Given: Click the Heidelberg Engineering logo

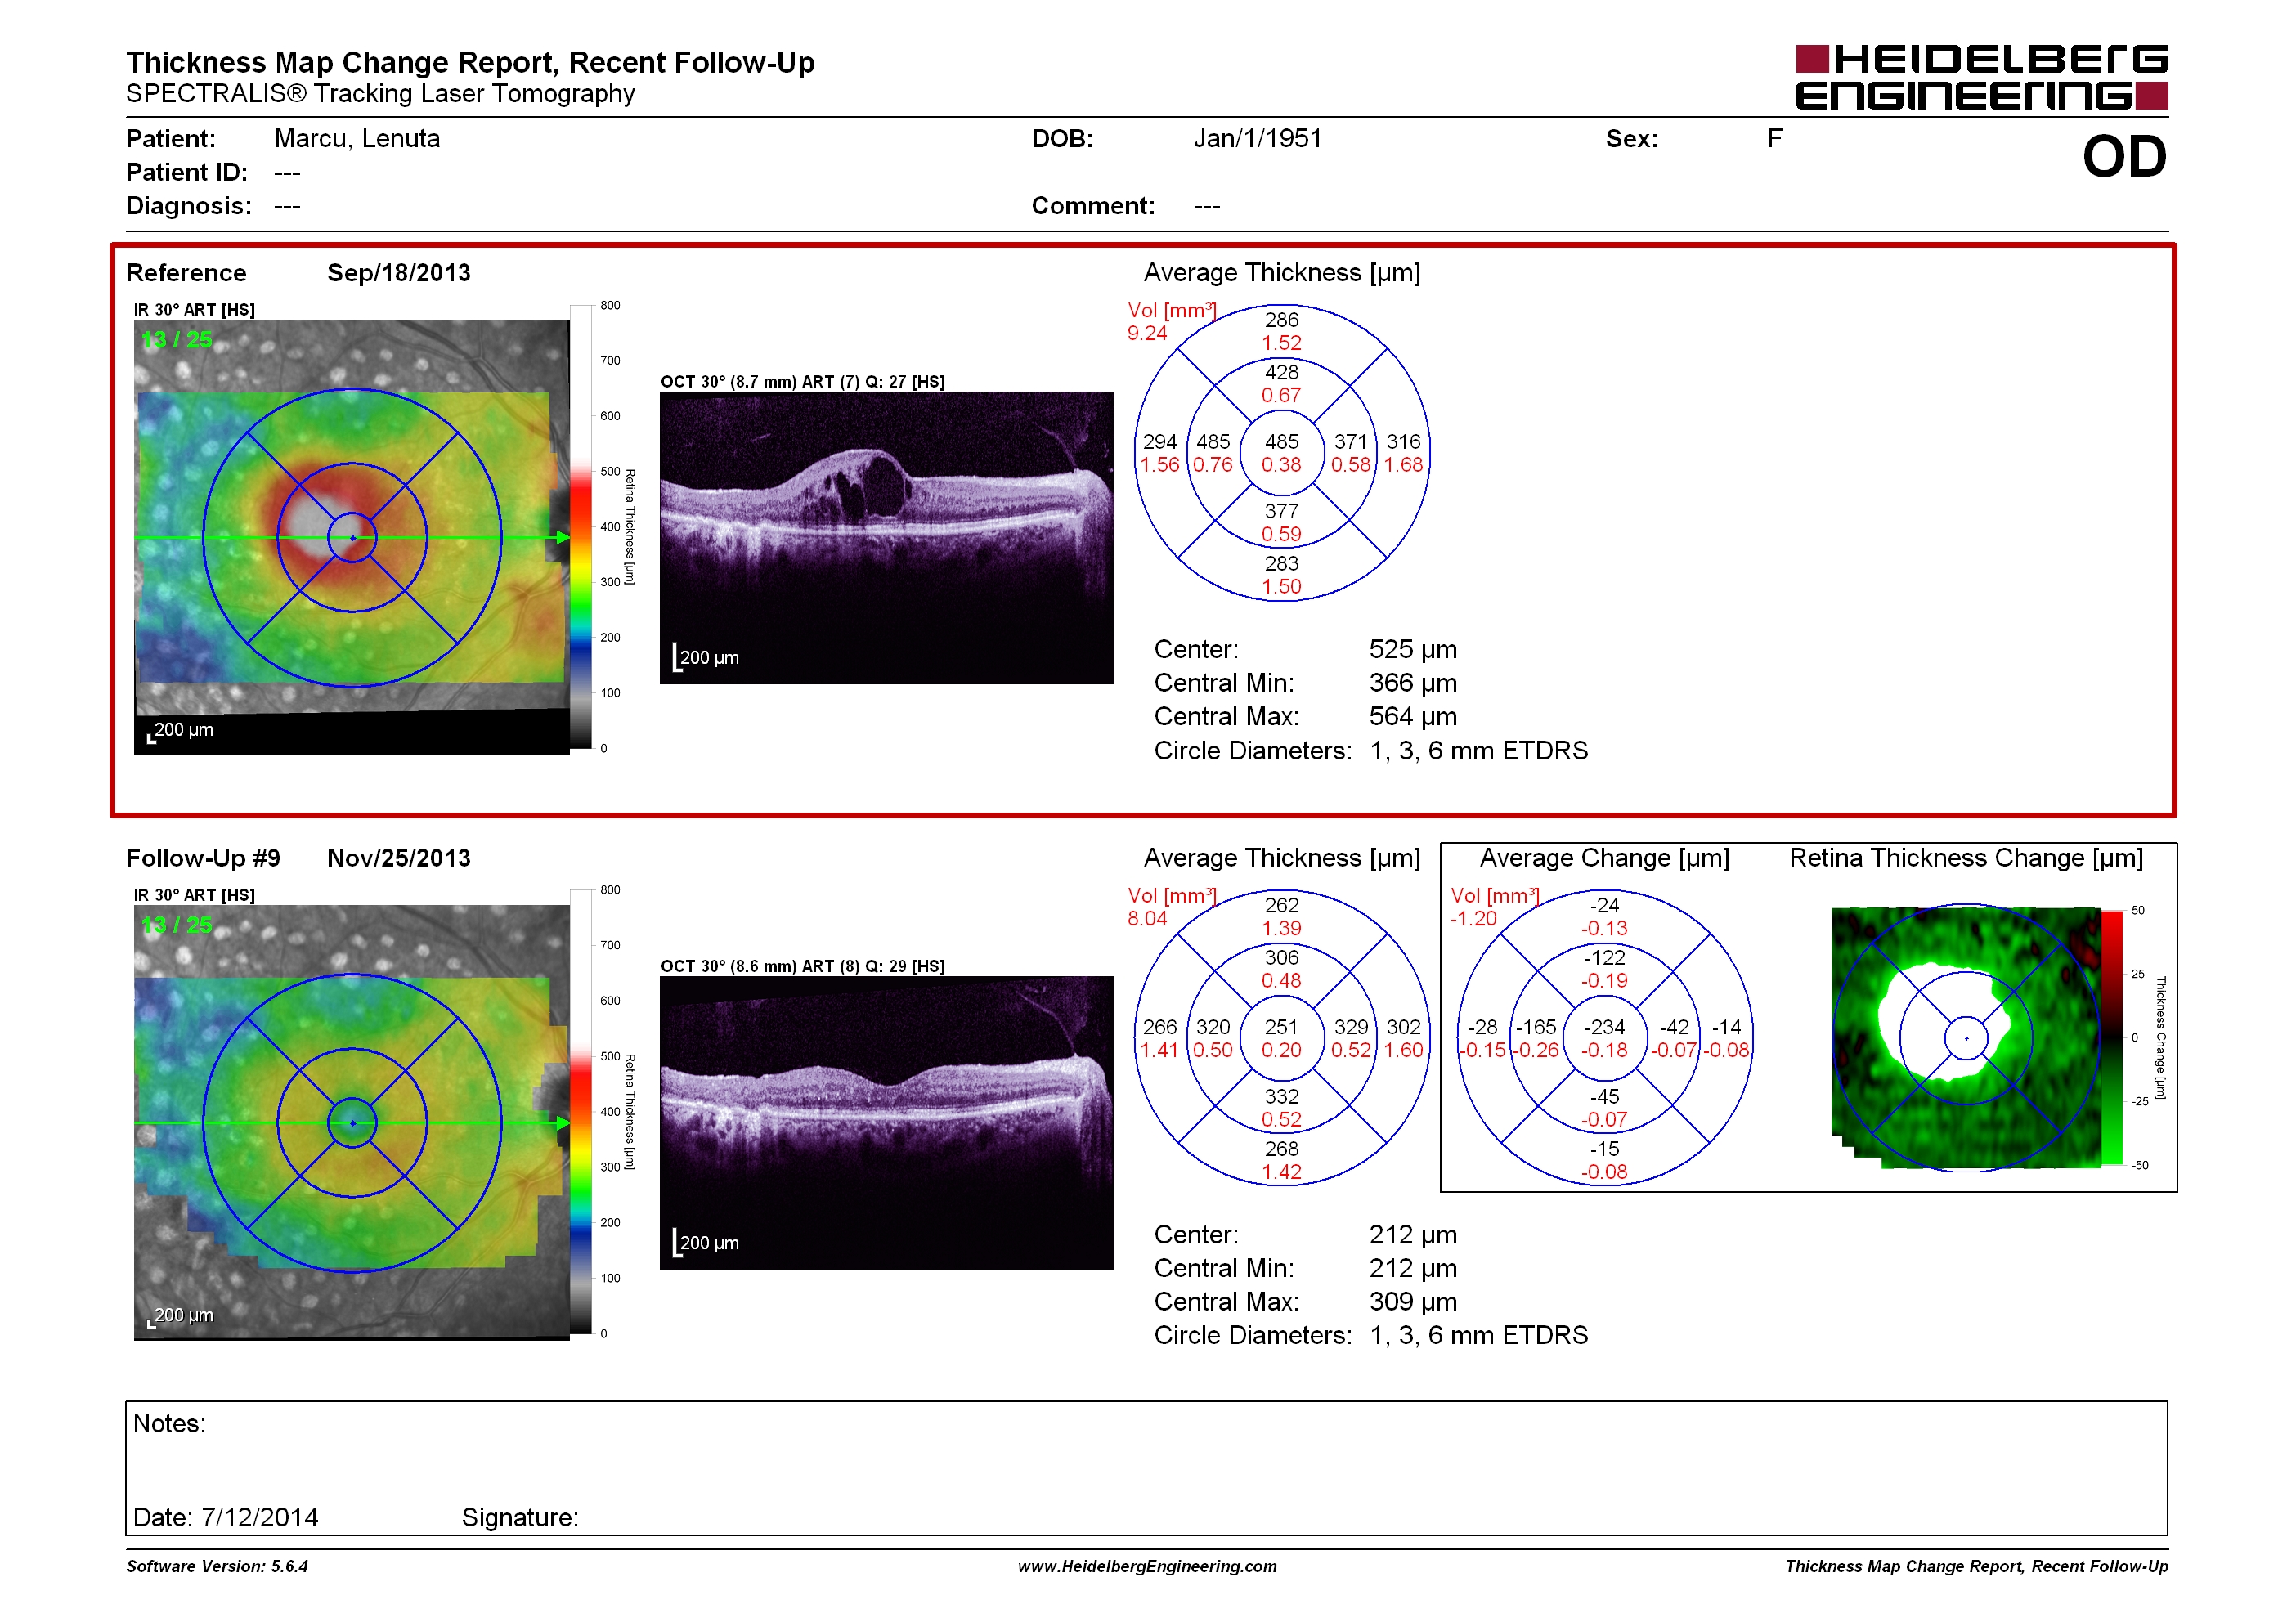Looking at the screenshot, I should tap(1981, 77).
